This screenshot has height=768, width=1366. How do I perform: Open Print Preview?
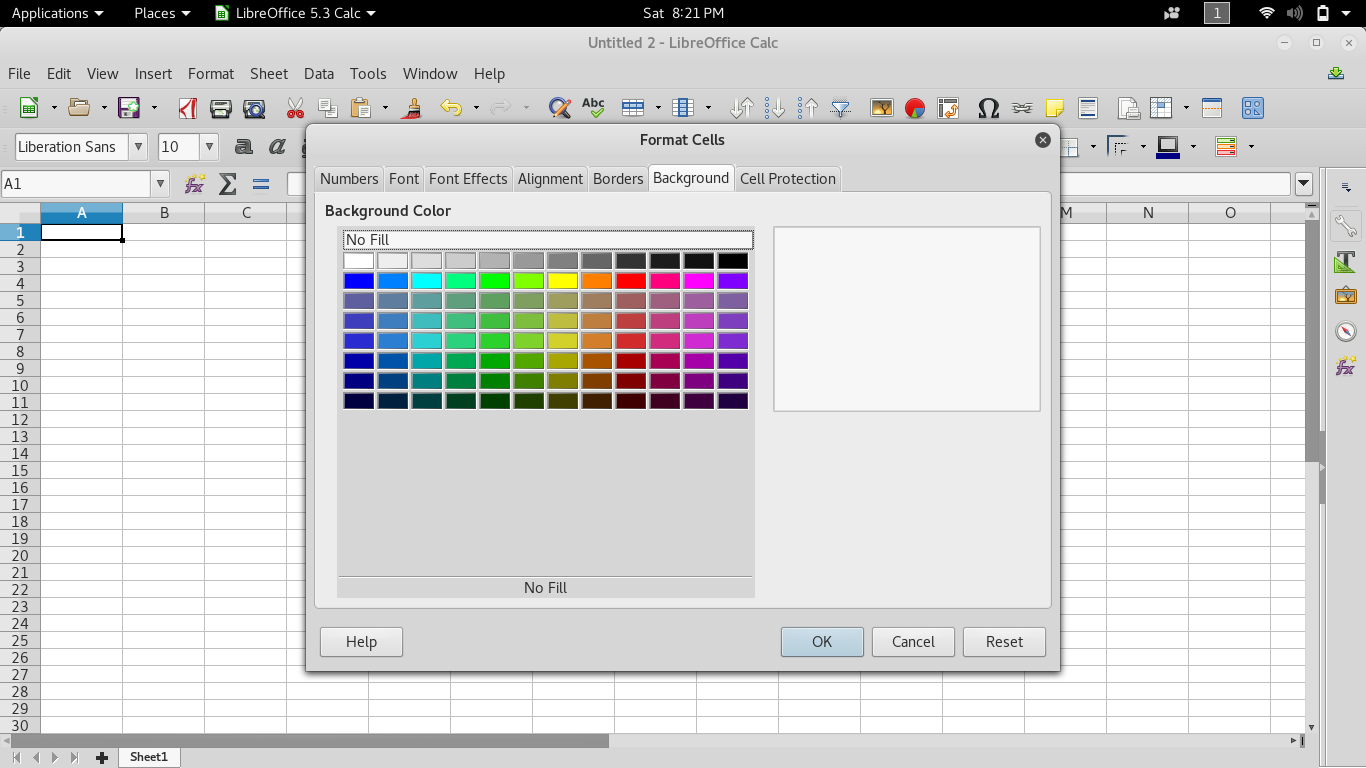253,107
